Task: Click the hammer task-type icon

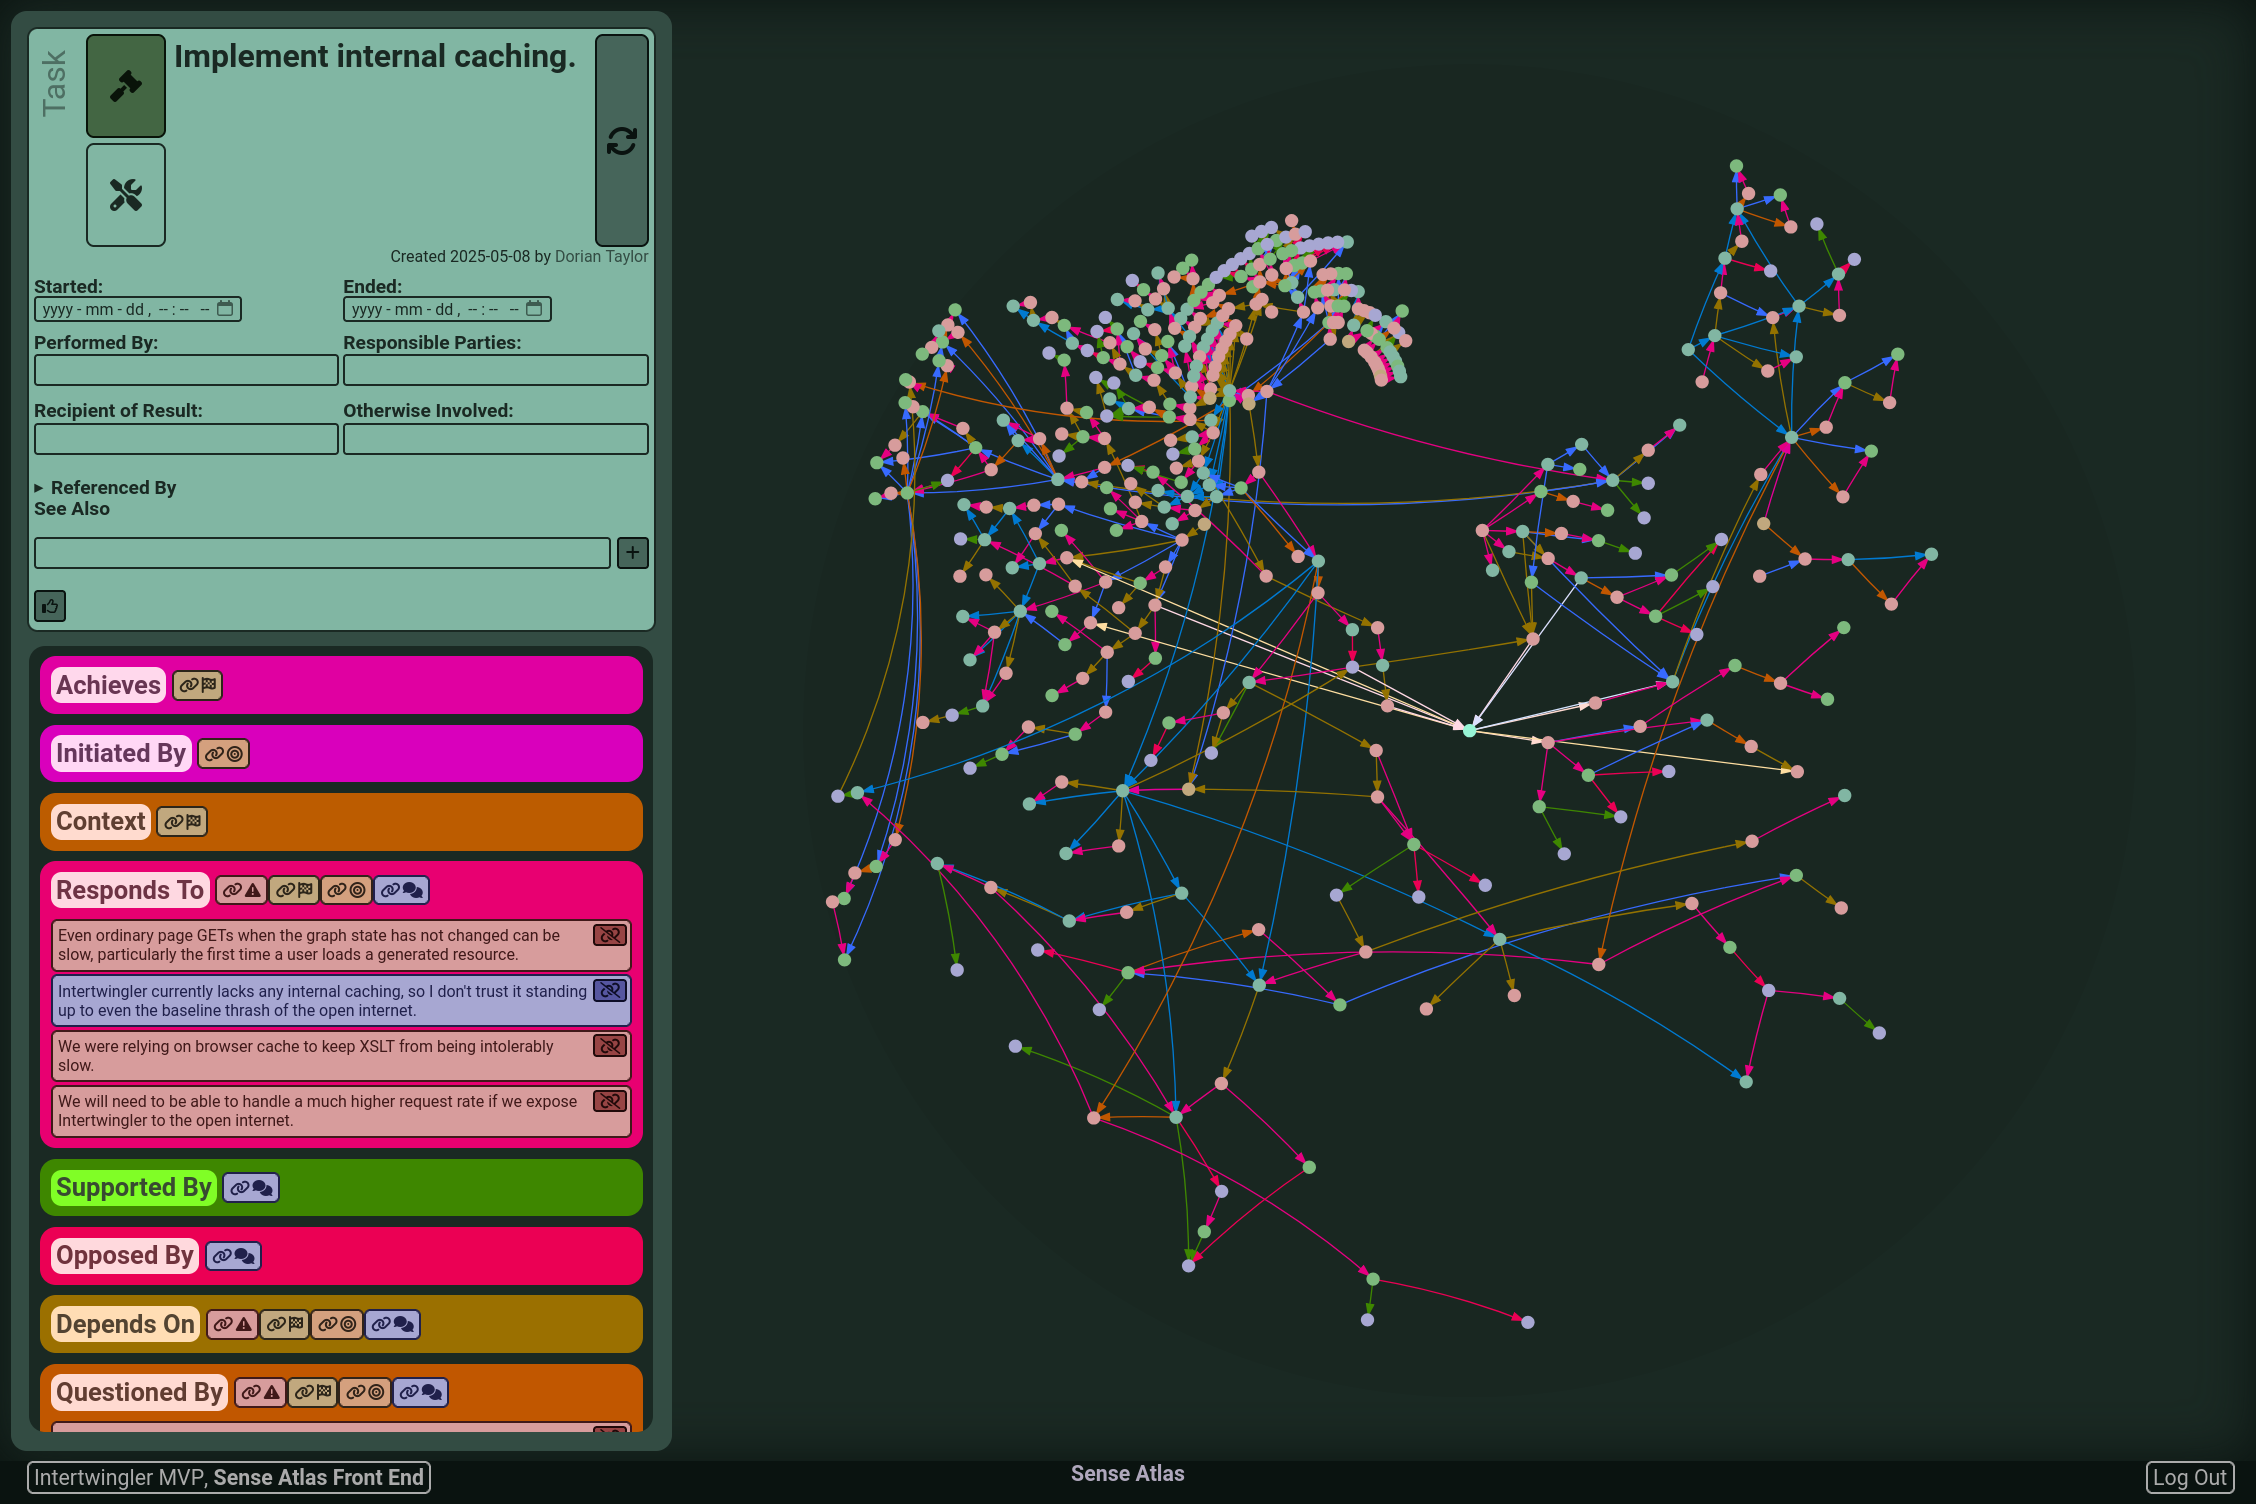Action: [125, 85]
